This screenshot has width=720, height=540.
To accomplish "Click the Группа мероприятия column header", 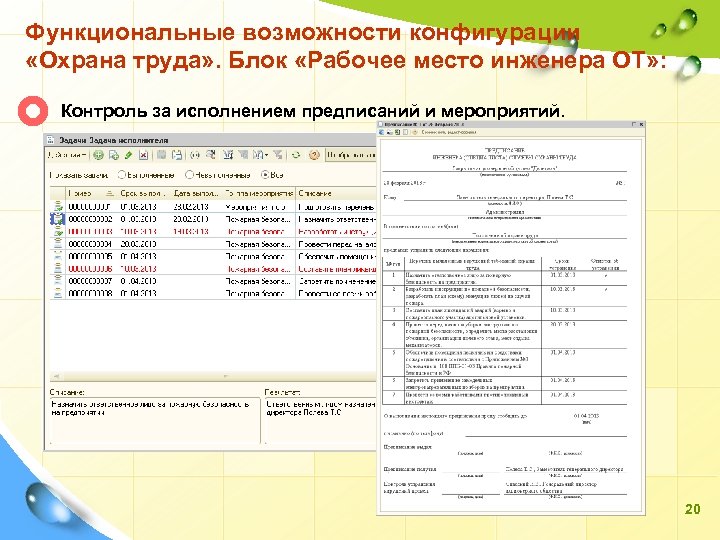I will click(x=259, y=193).
